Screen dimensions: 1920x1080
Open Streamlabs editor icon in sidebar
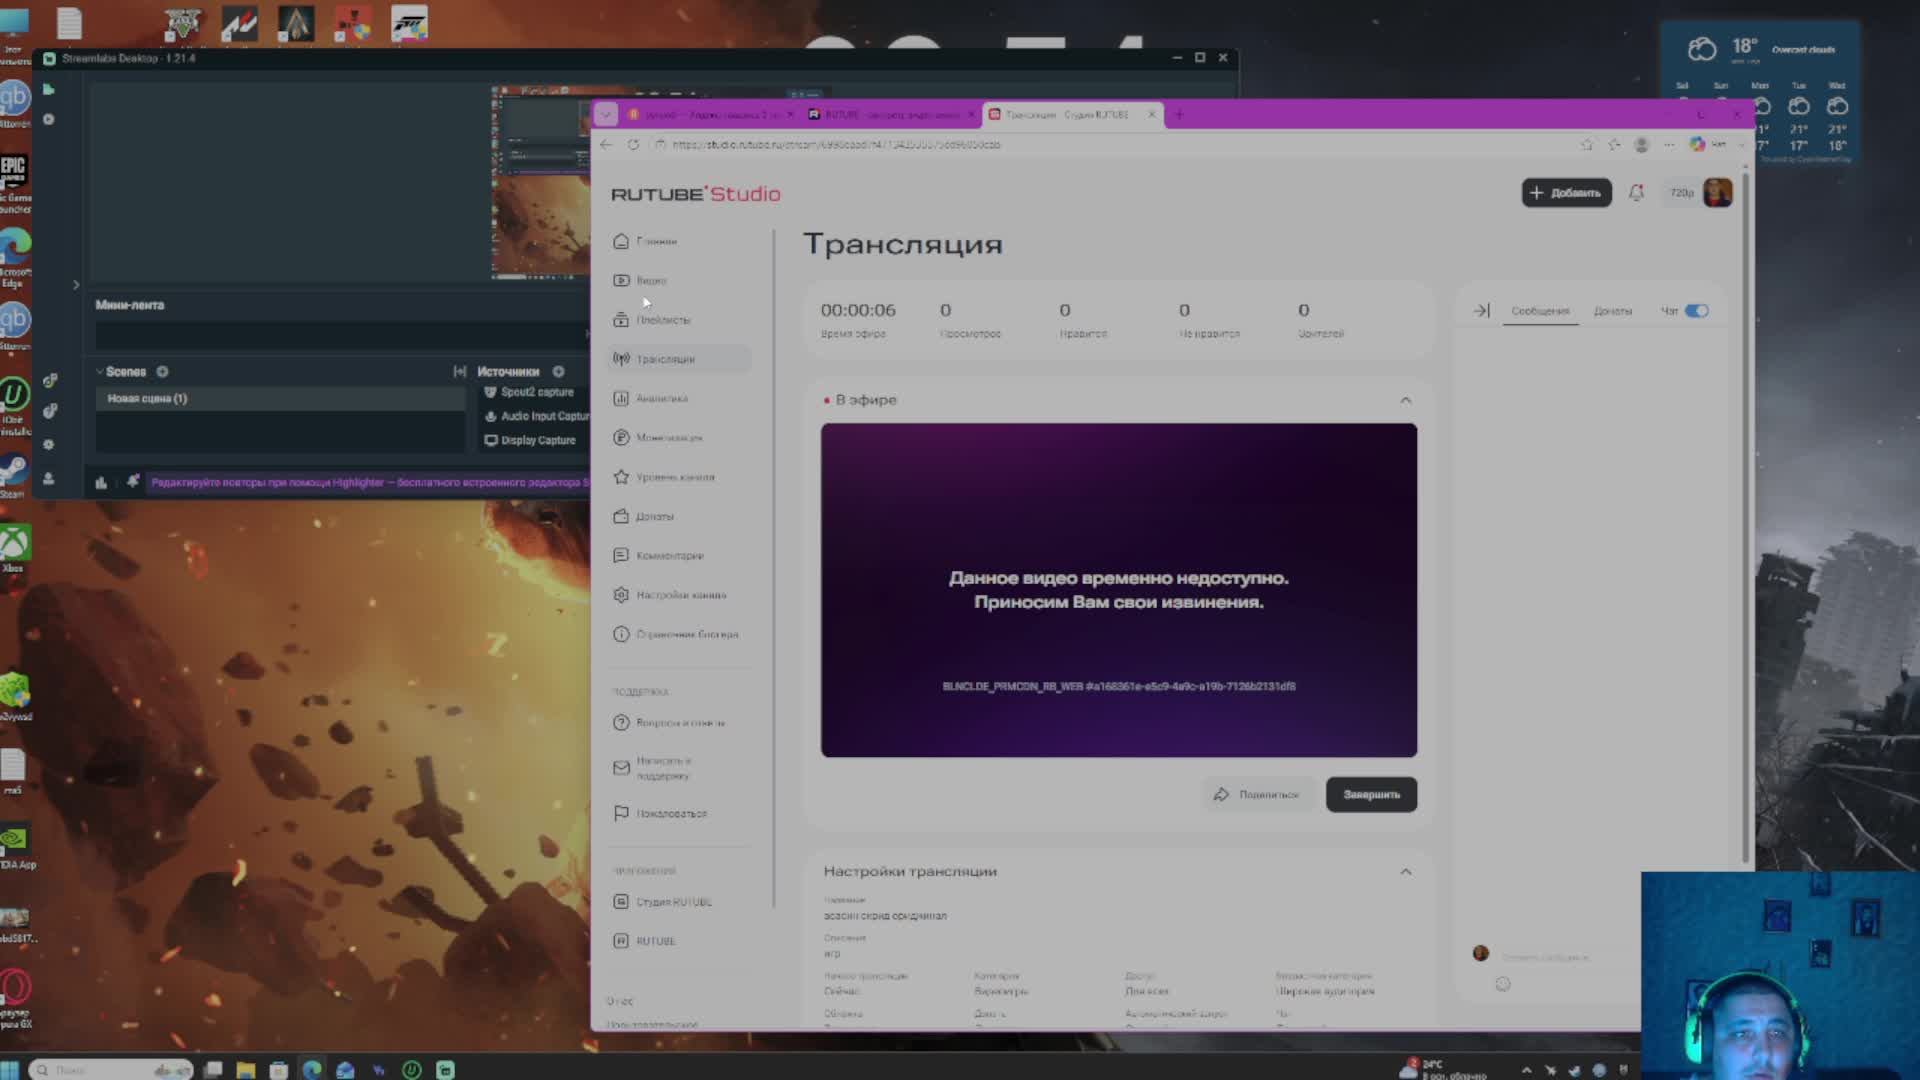point(48,90)
